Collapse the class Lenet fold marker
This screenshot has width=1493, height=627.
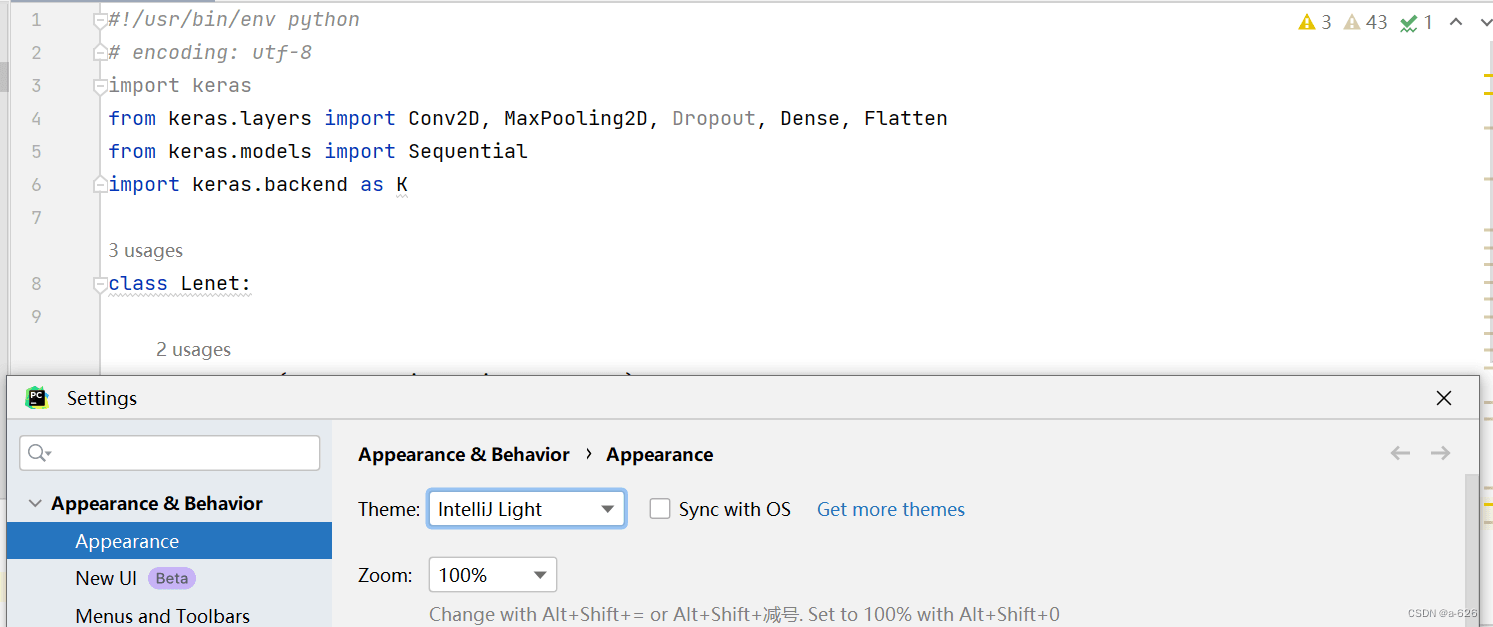(100, 284)
